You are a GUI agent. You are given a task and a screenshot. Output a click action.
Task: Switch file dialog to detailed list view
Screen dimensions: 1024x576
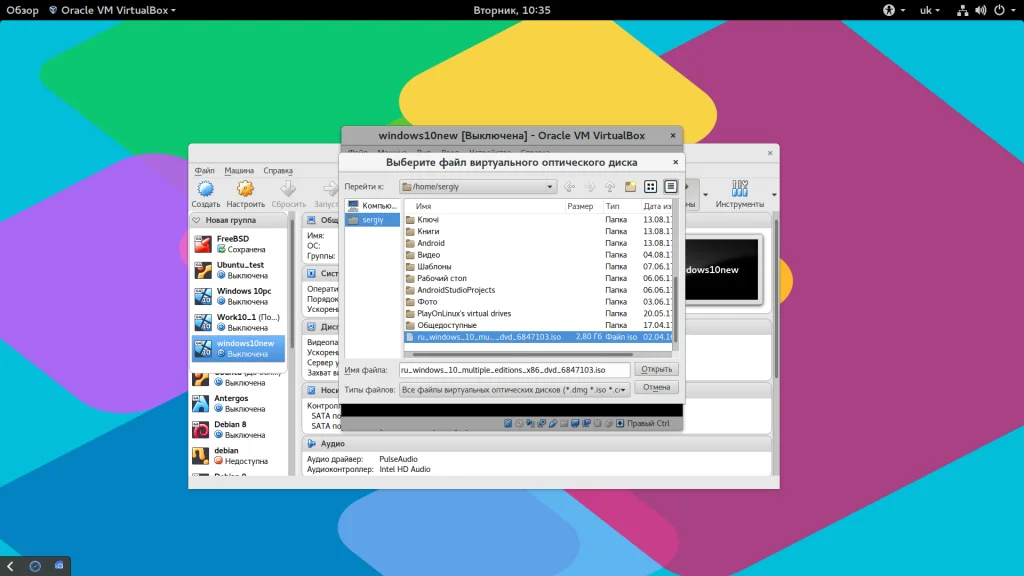coord(671,187)
